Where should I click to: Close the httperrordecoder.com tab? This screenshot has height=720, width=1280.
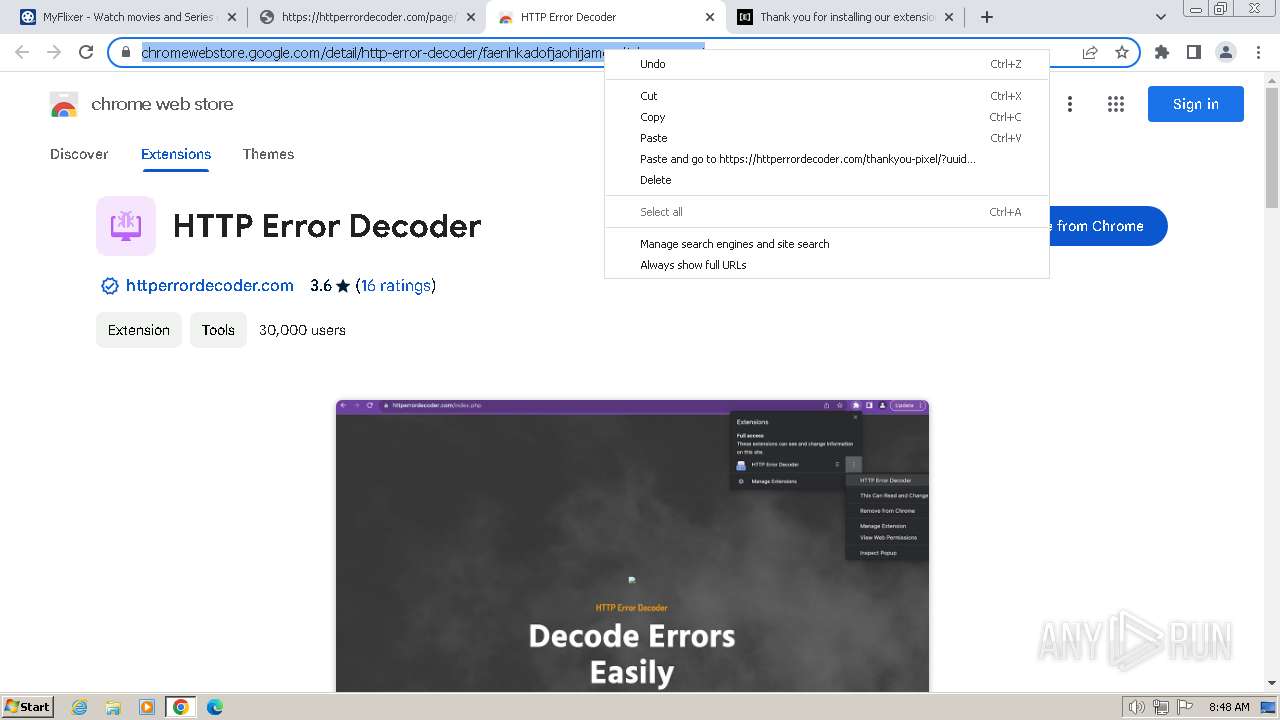tap(471, 17)
